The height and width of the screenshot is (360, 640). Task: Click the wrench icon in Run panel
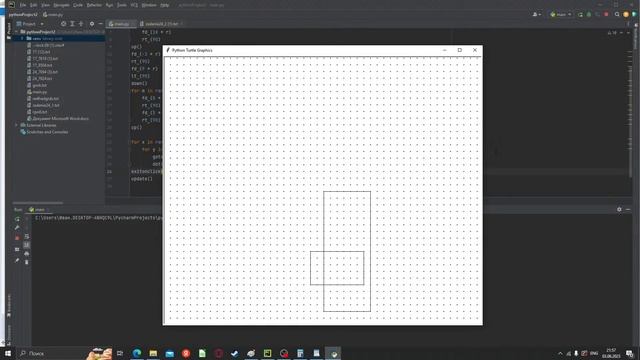point(17,228)
